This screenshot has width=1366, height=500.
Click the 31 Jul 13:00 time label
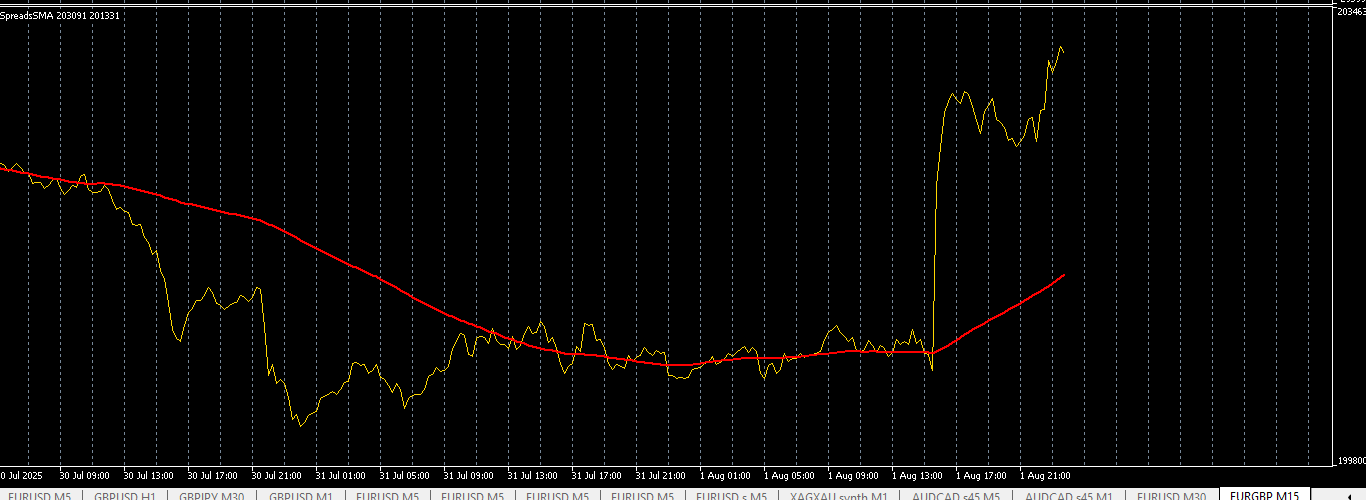[532, 475]
